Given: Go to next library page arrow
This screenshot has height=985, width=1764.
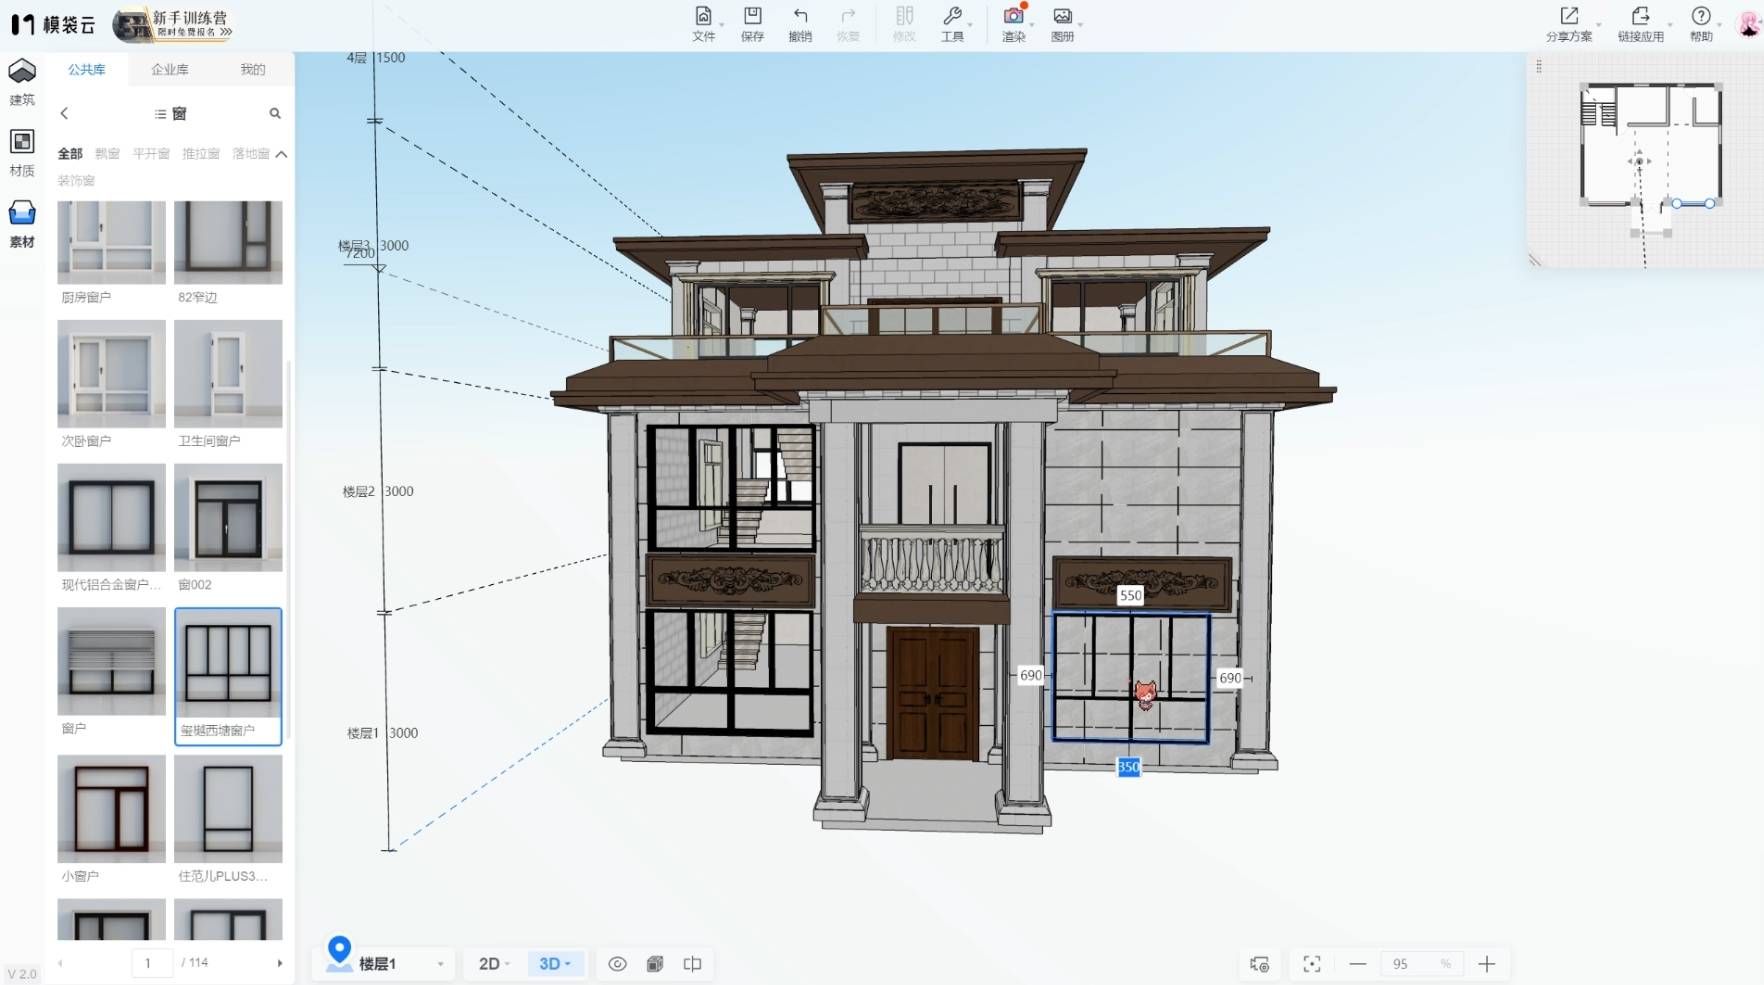Looking at the screenshot, I should pos(280,963).
